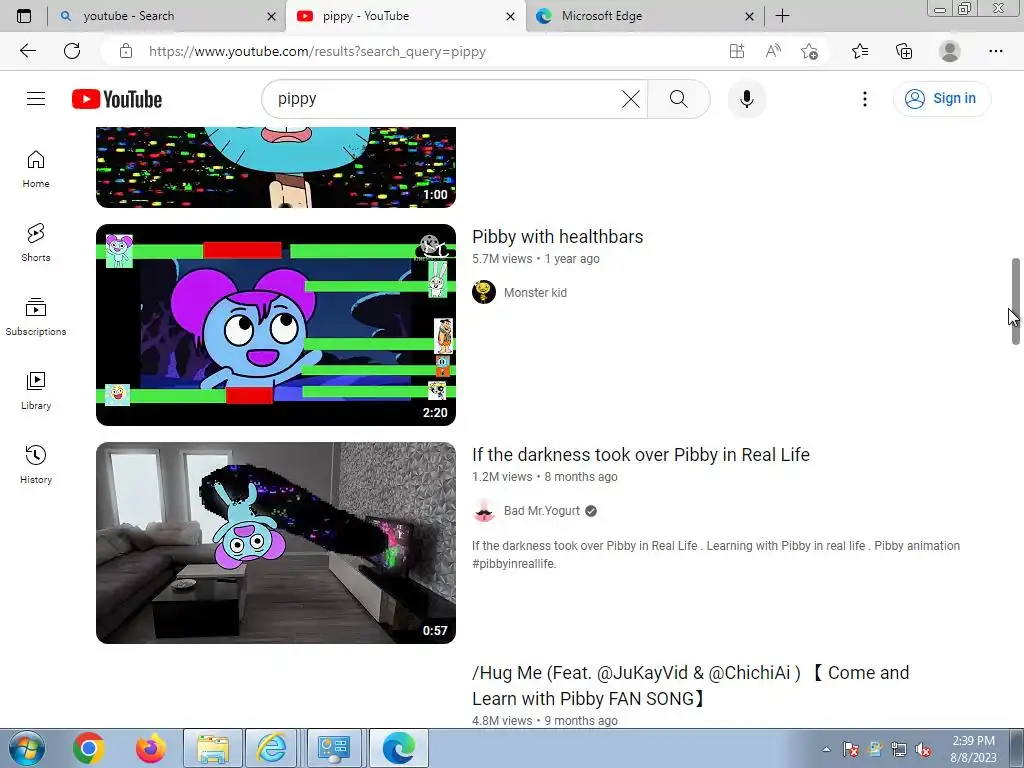Open Pibby with healthbars video thumbnail

tap(276, 325)
